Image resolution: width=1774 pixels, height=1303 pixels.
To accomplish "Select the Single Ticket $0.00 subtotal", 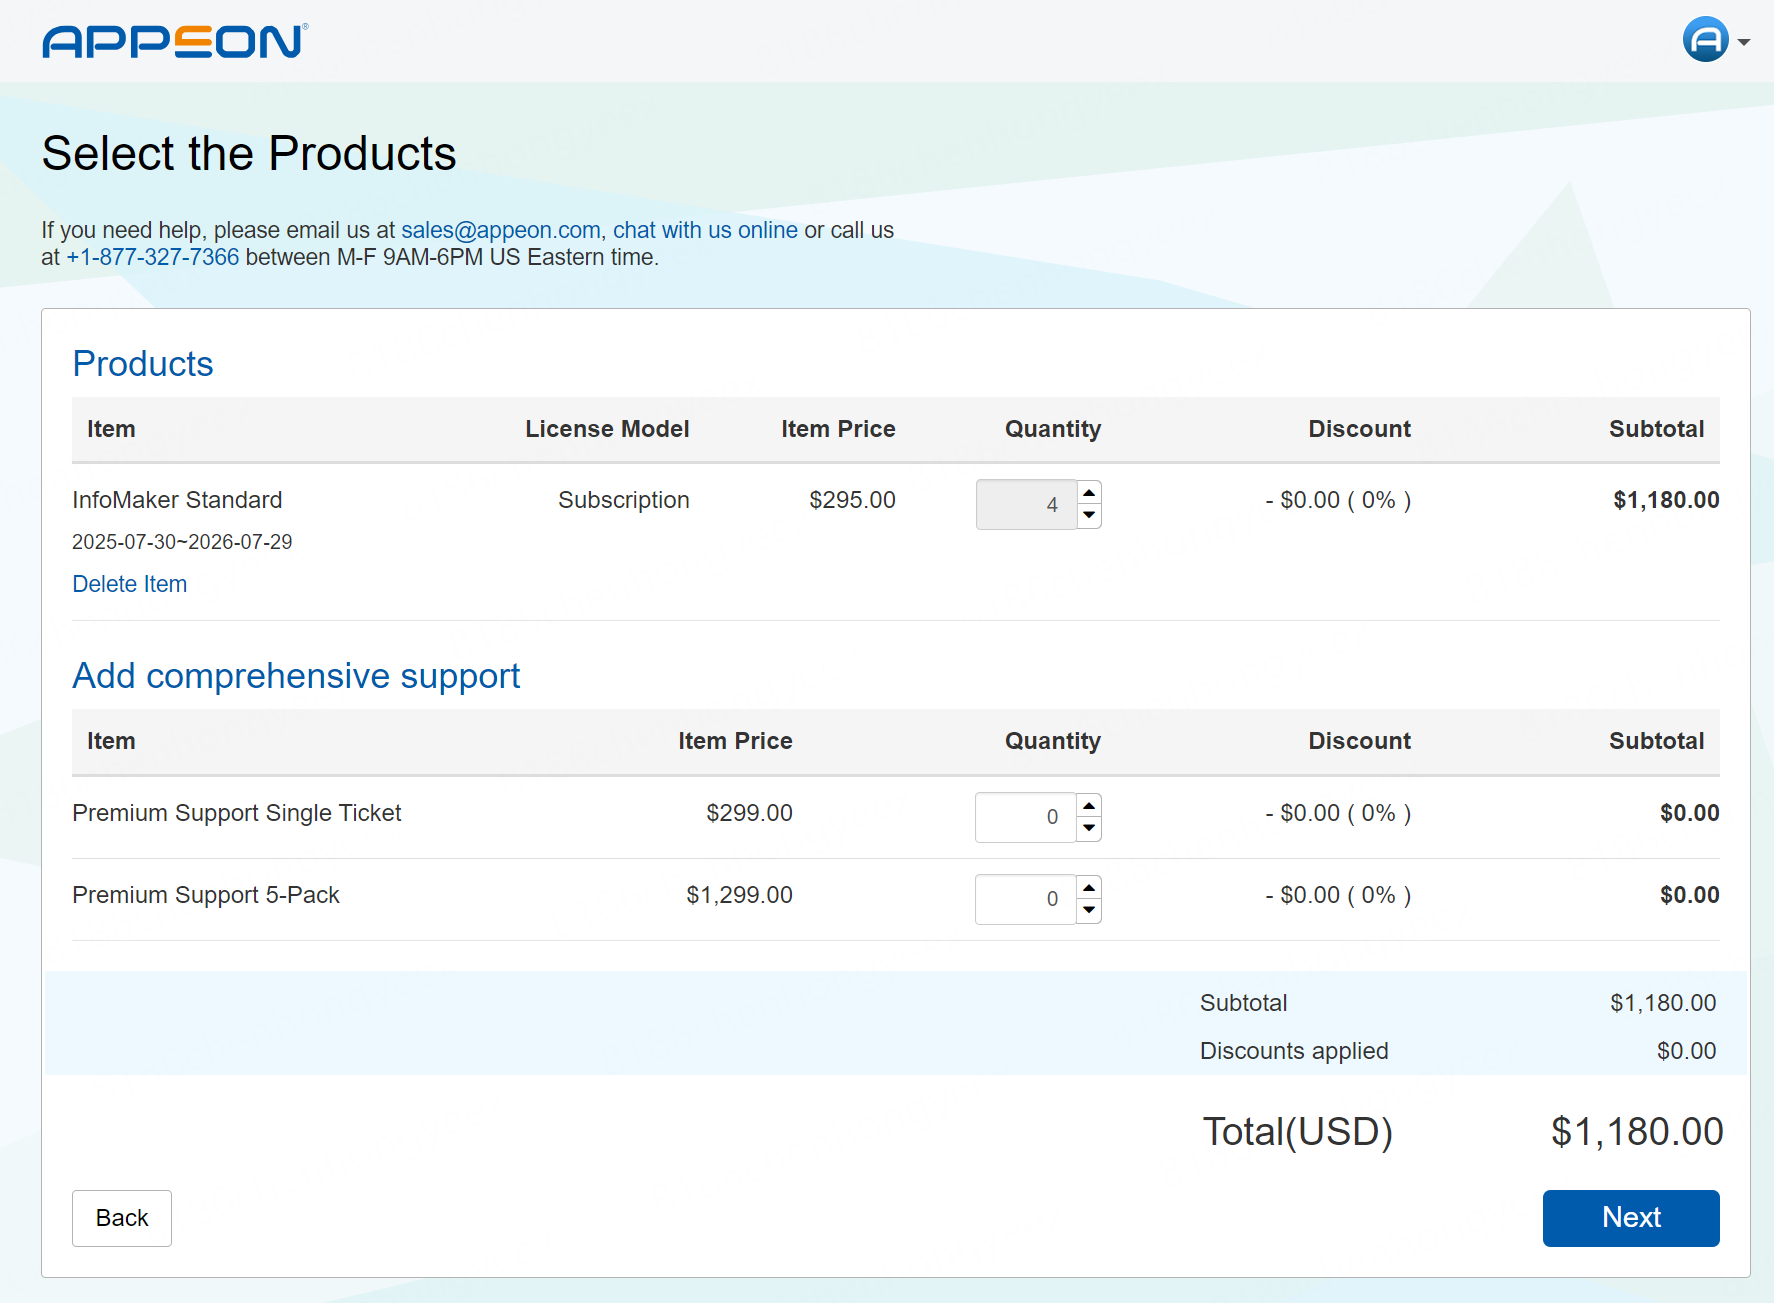I will pyautogui.click(x=1689, y=813).
